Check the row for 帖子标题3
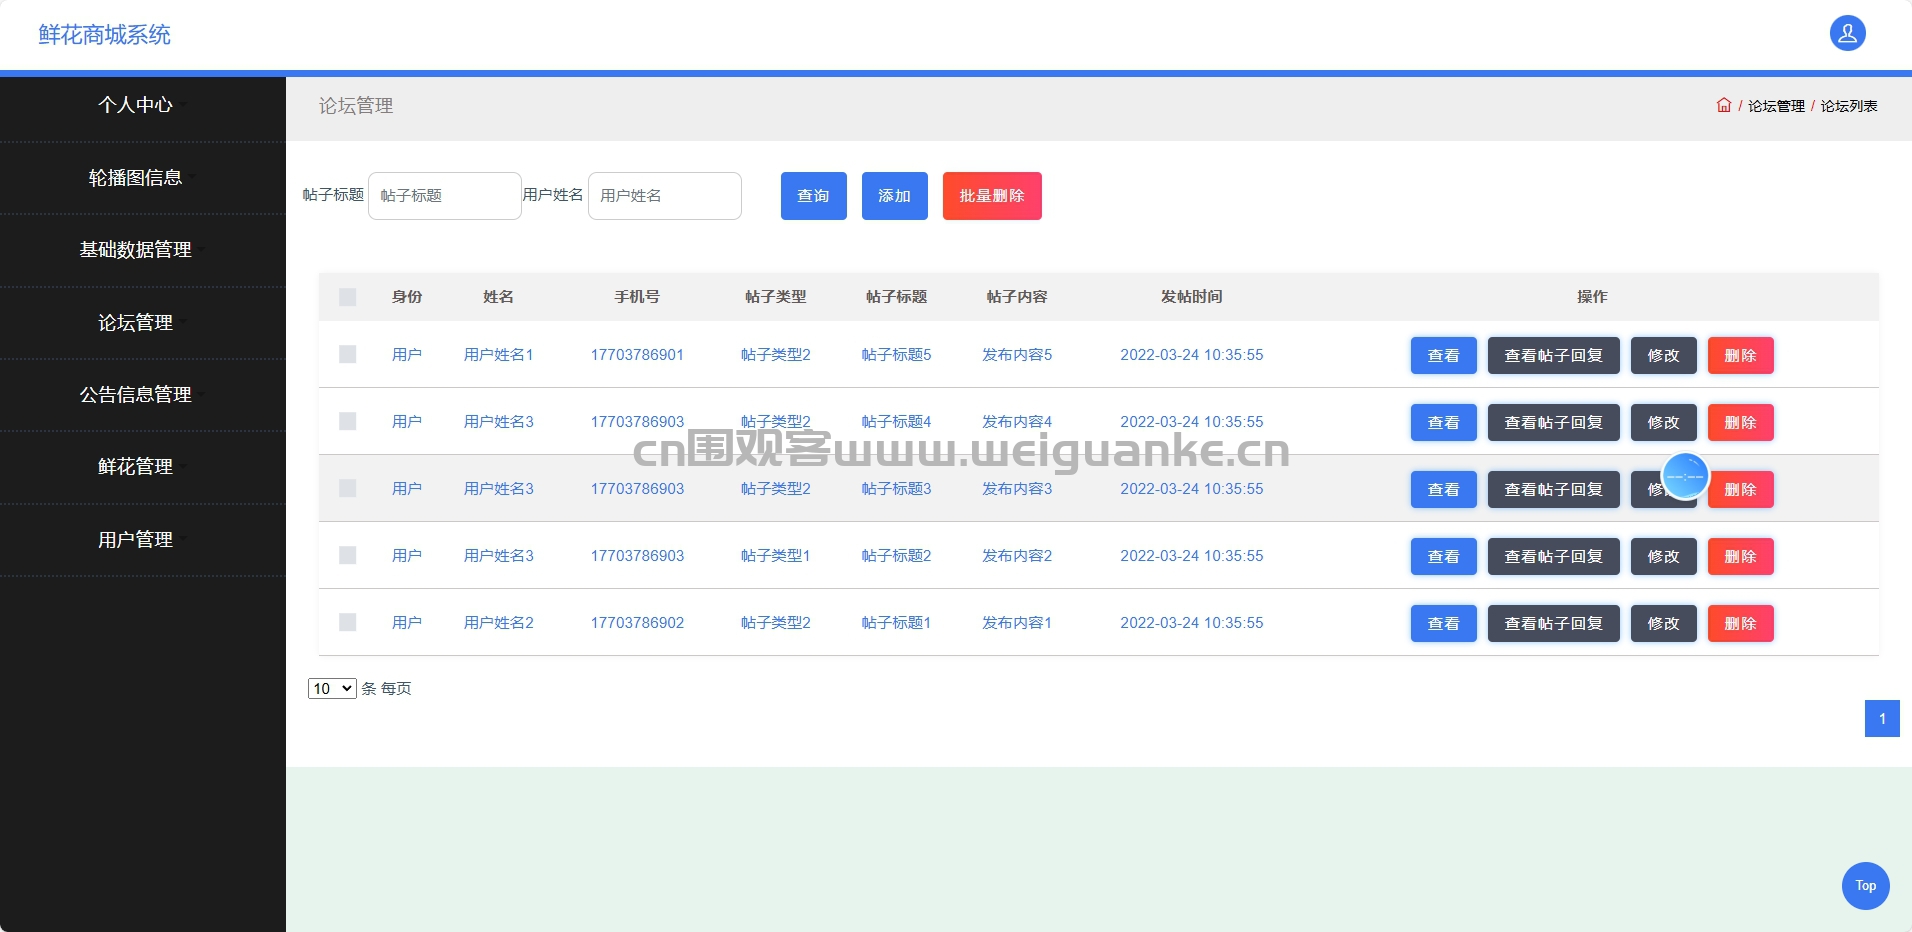 [348, 488]
